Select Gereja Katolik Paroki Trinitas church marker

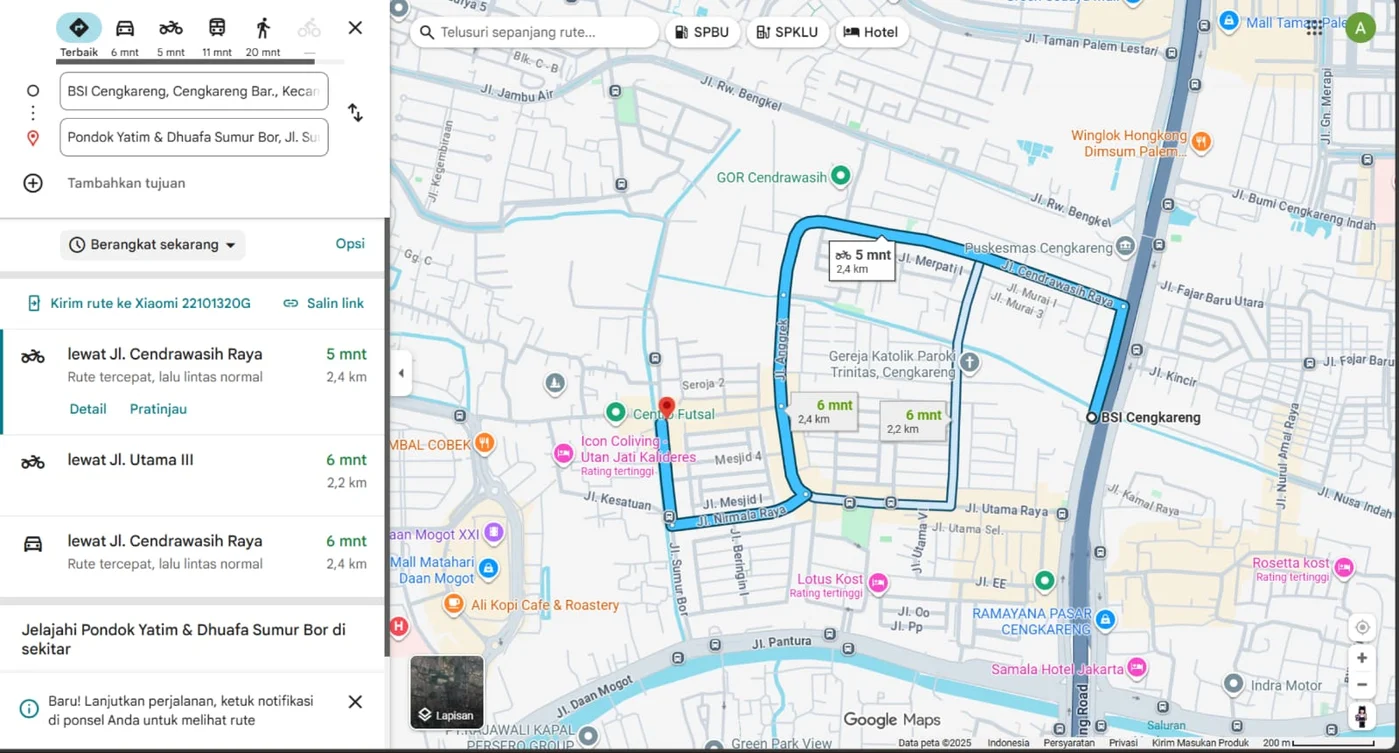click(969, 362)
